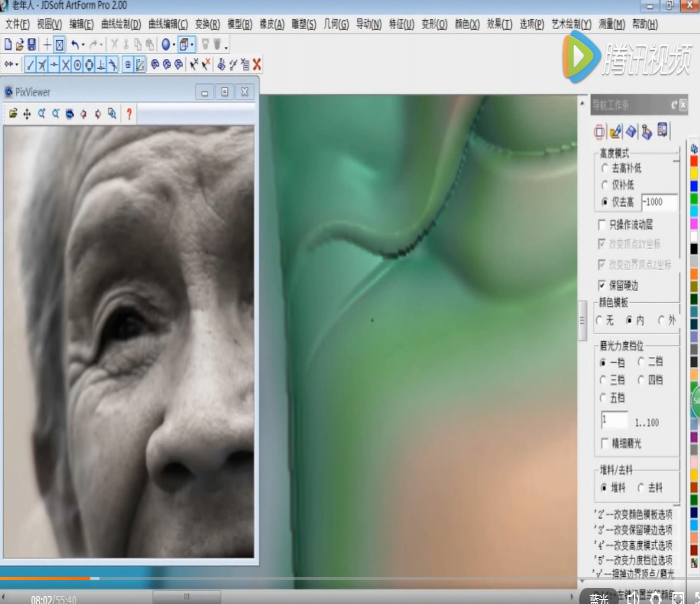The width and height of the screenshot is (700, 604).
Task: Select 去料 radio button
Action: 641,487
